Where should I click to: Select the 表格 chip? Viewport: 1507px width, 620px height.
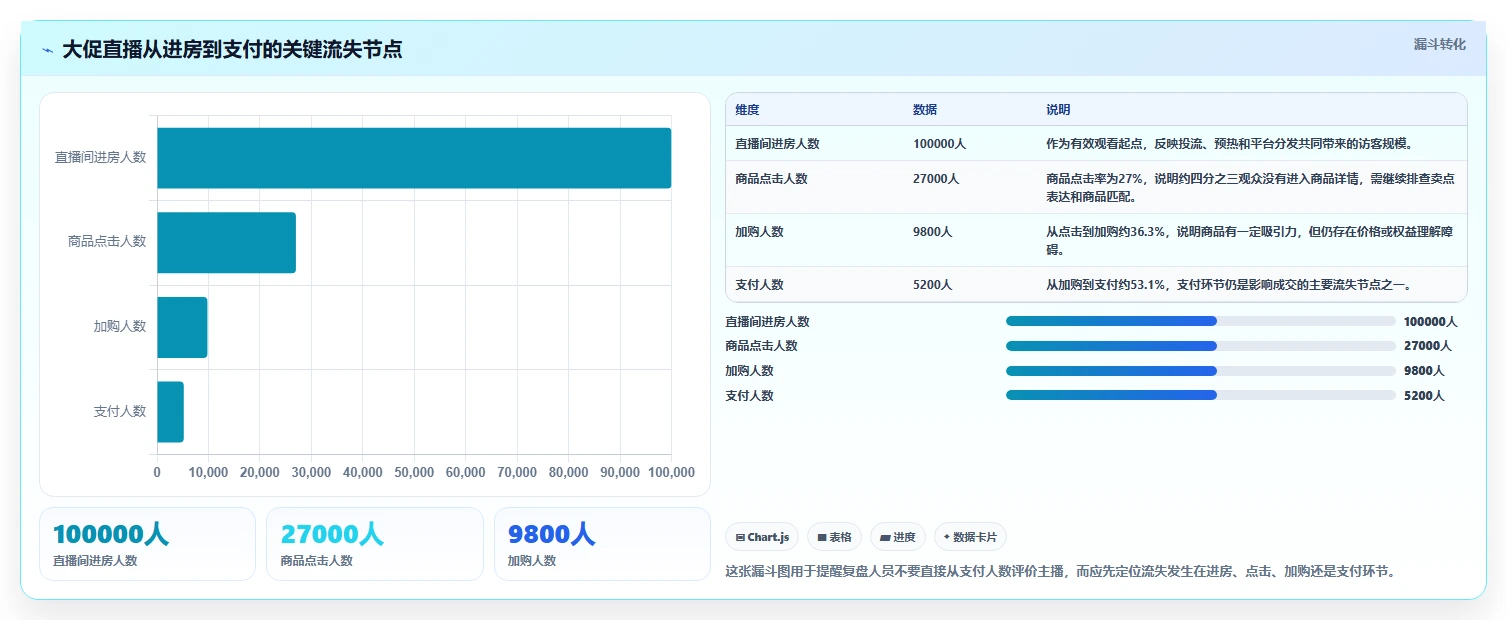click(x=834, y=537)
